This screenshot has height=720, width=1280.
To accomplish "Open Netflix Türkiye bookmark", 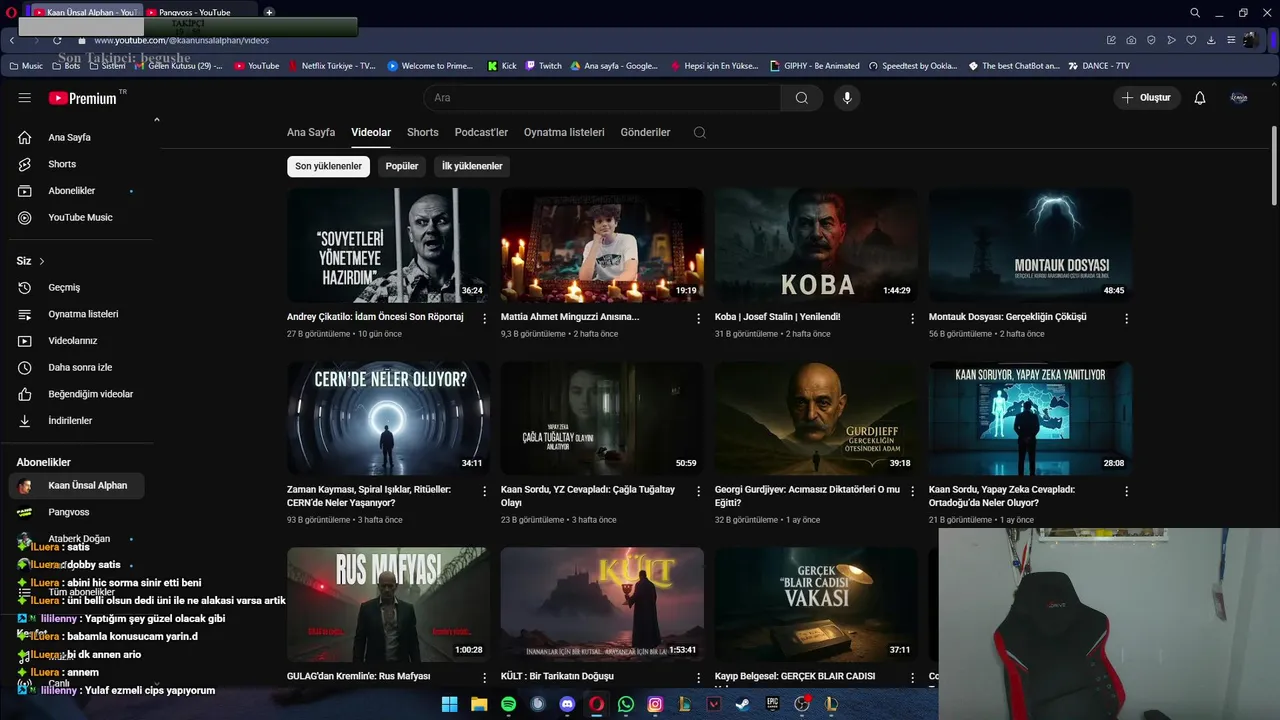I will click(x=332, y=66).
